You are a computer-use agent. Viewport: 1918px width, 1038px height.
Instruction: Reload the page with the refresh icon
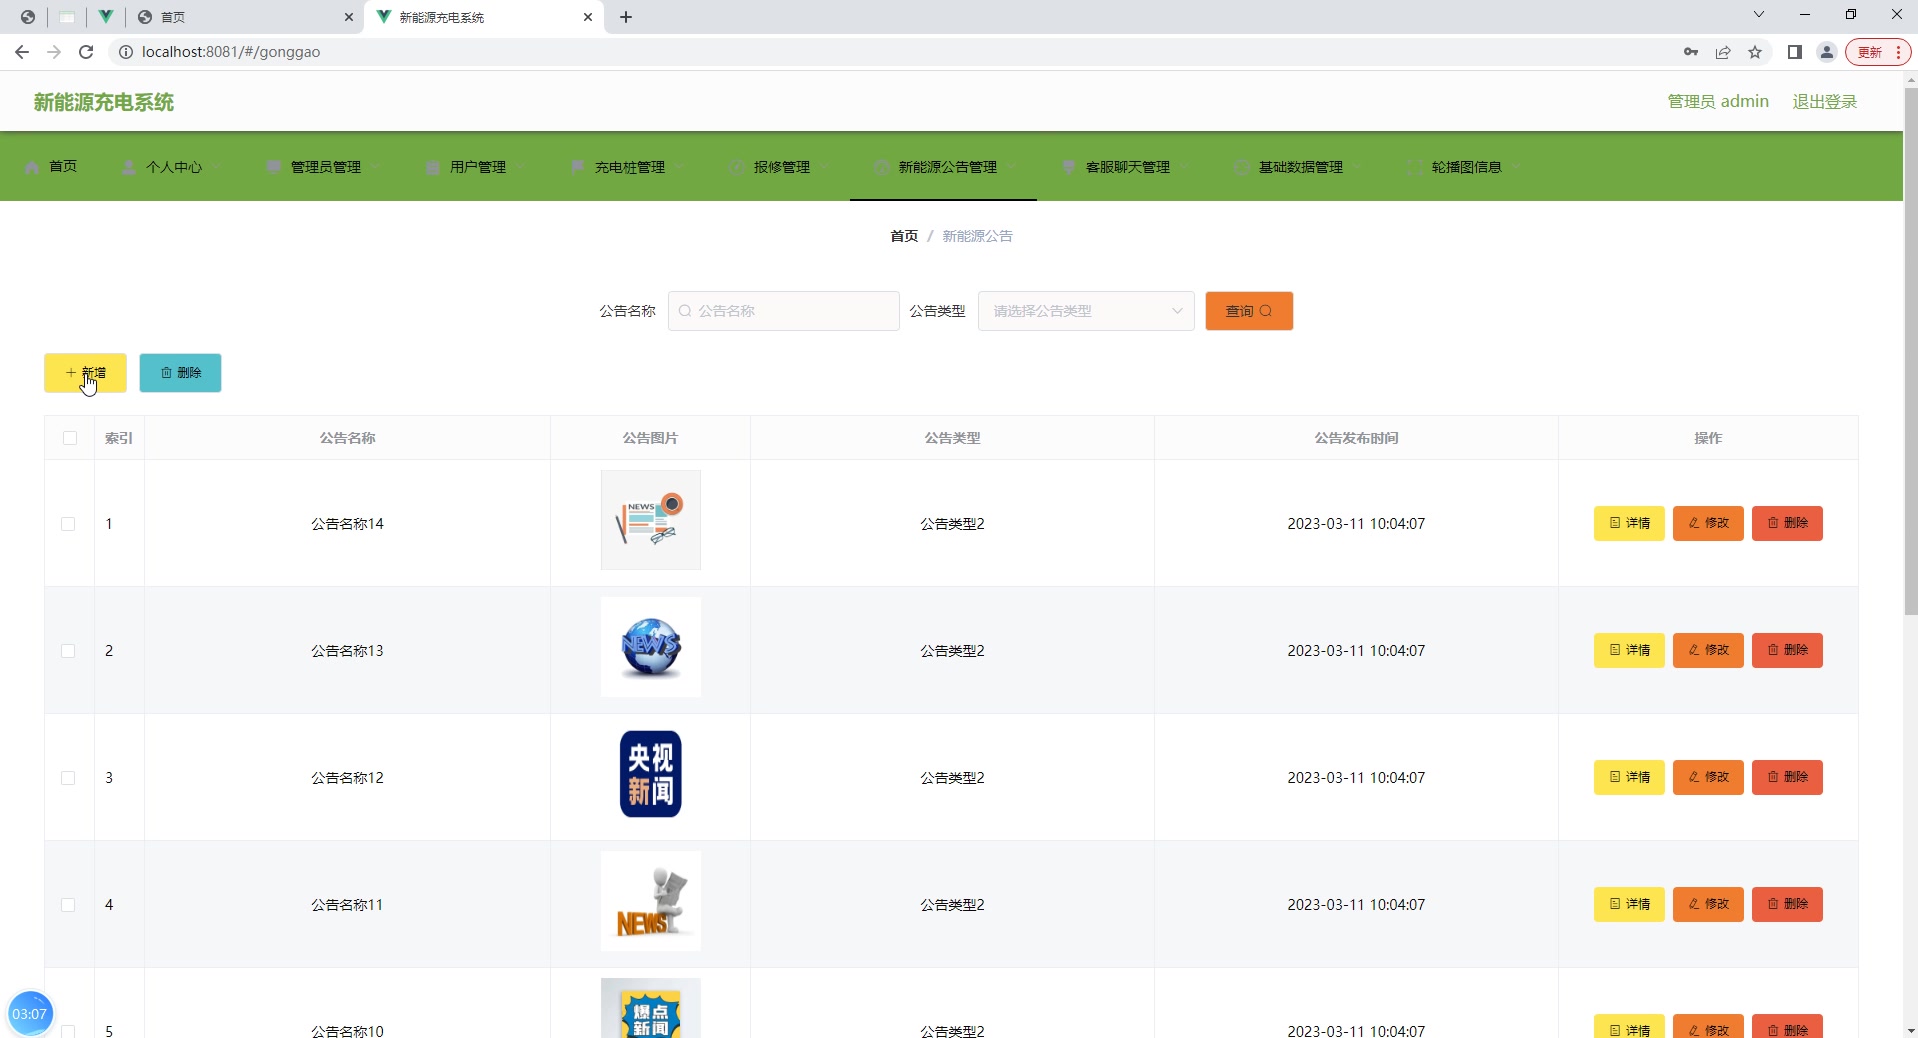click(x=86, y=52)
